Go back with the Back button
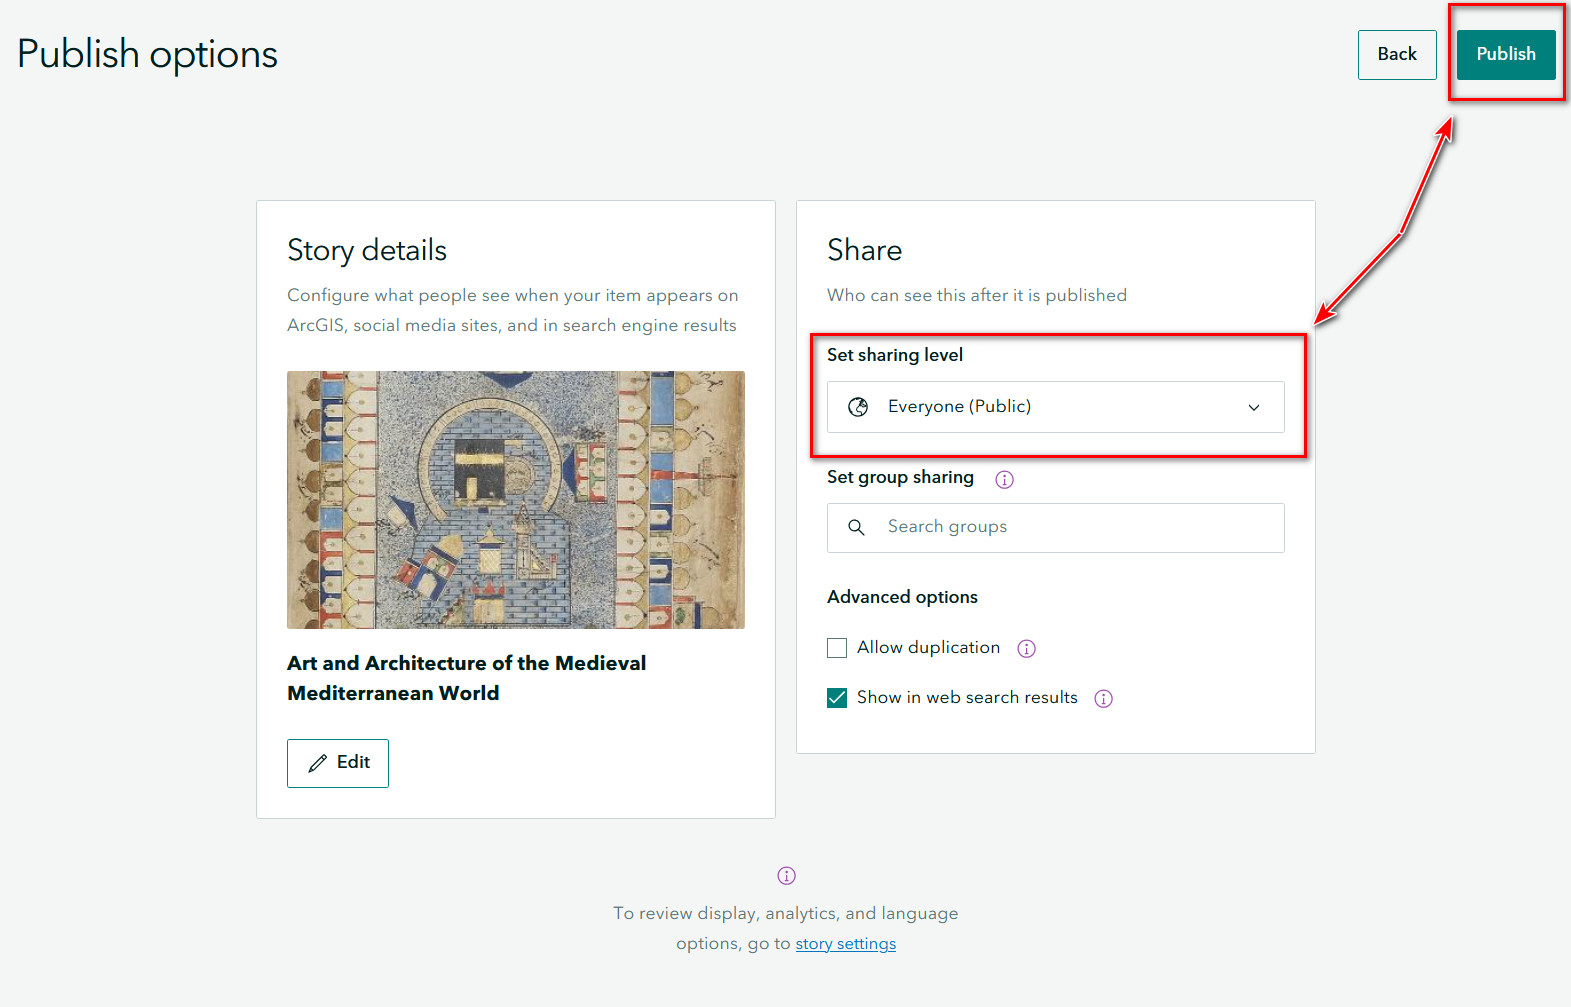The height and width of the screenshot is (1007, 1571). click(x=1397, y=54)
